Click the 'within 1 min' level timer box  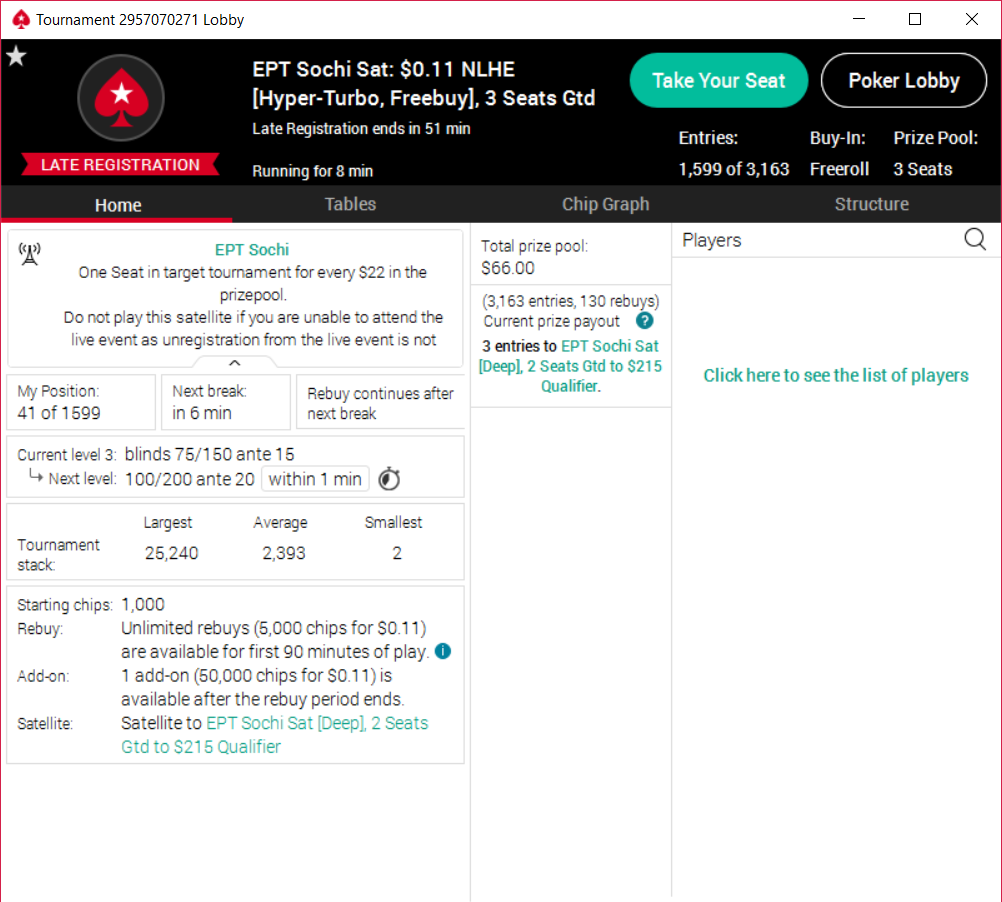point(315,479)
